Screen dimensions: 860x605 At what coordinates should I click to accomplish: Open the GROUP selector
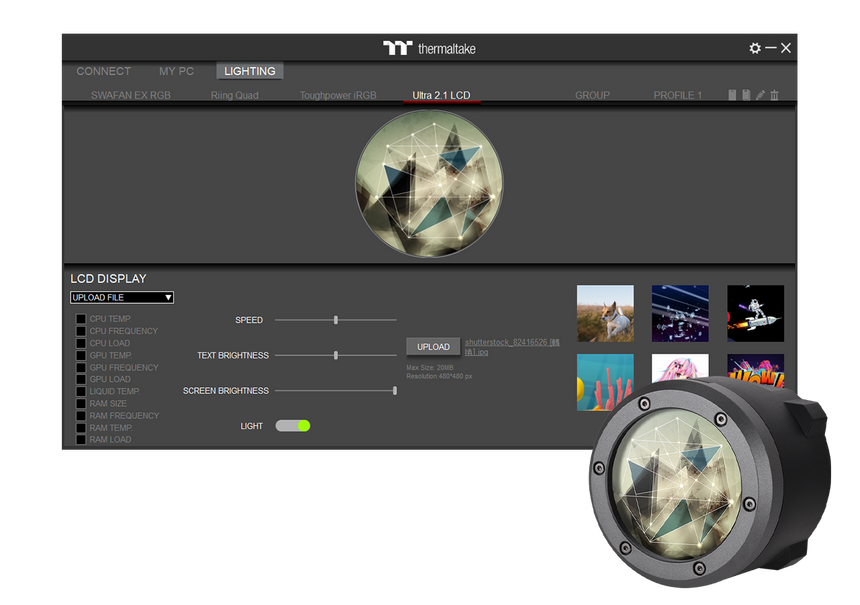point(592,96)
